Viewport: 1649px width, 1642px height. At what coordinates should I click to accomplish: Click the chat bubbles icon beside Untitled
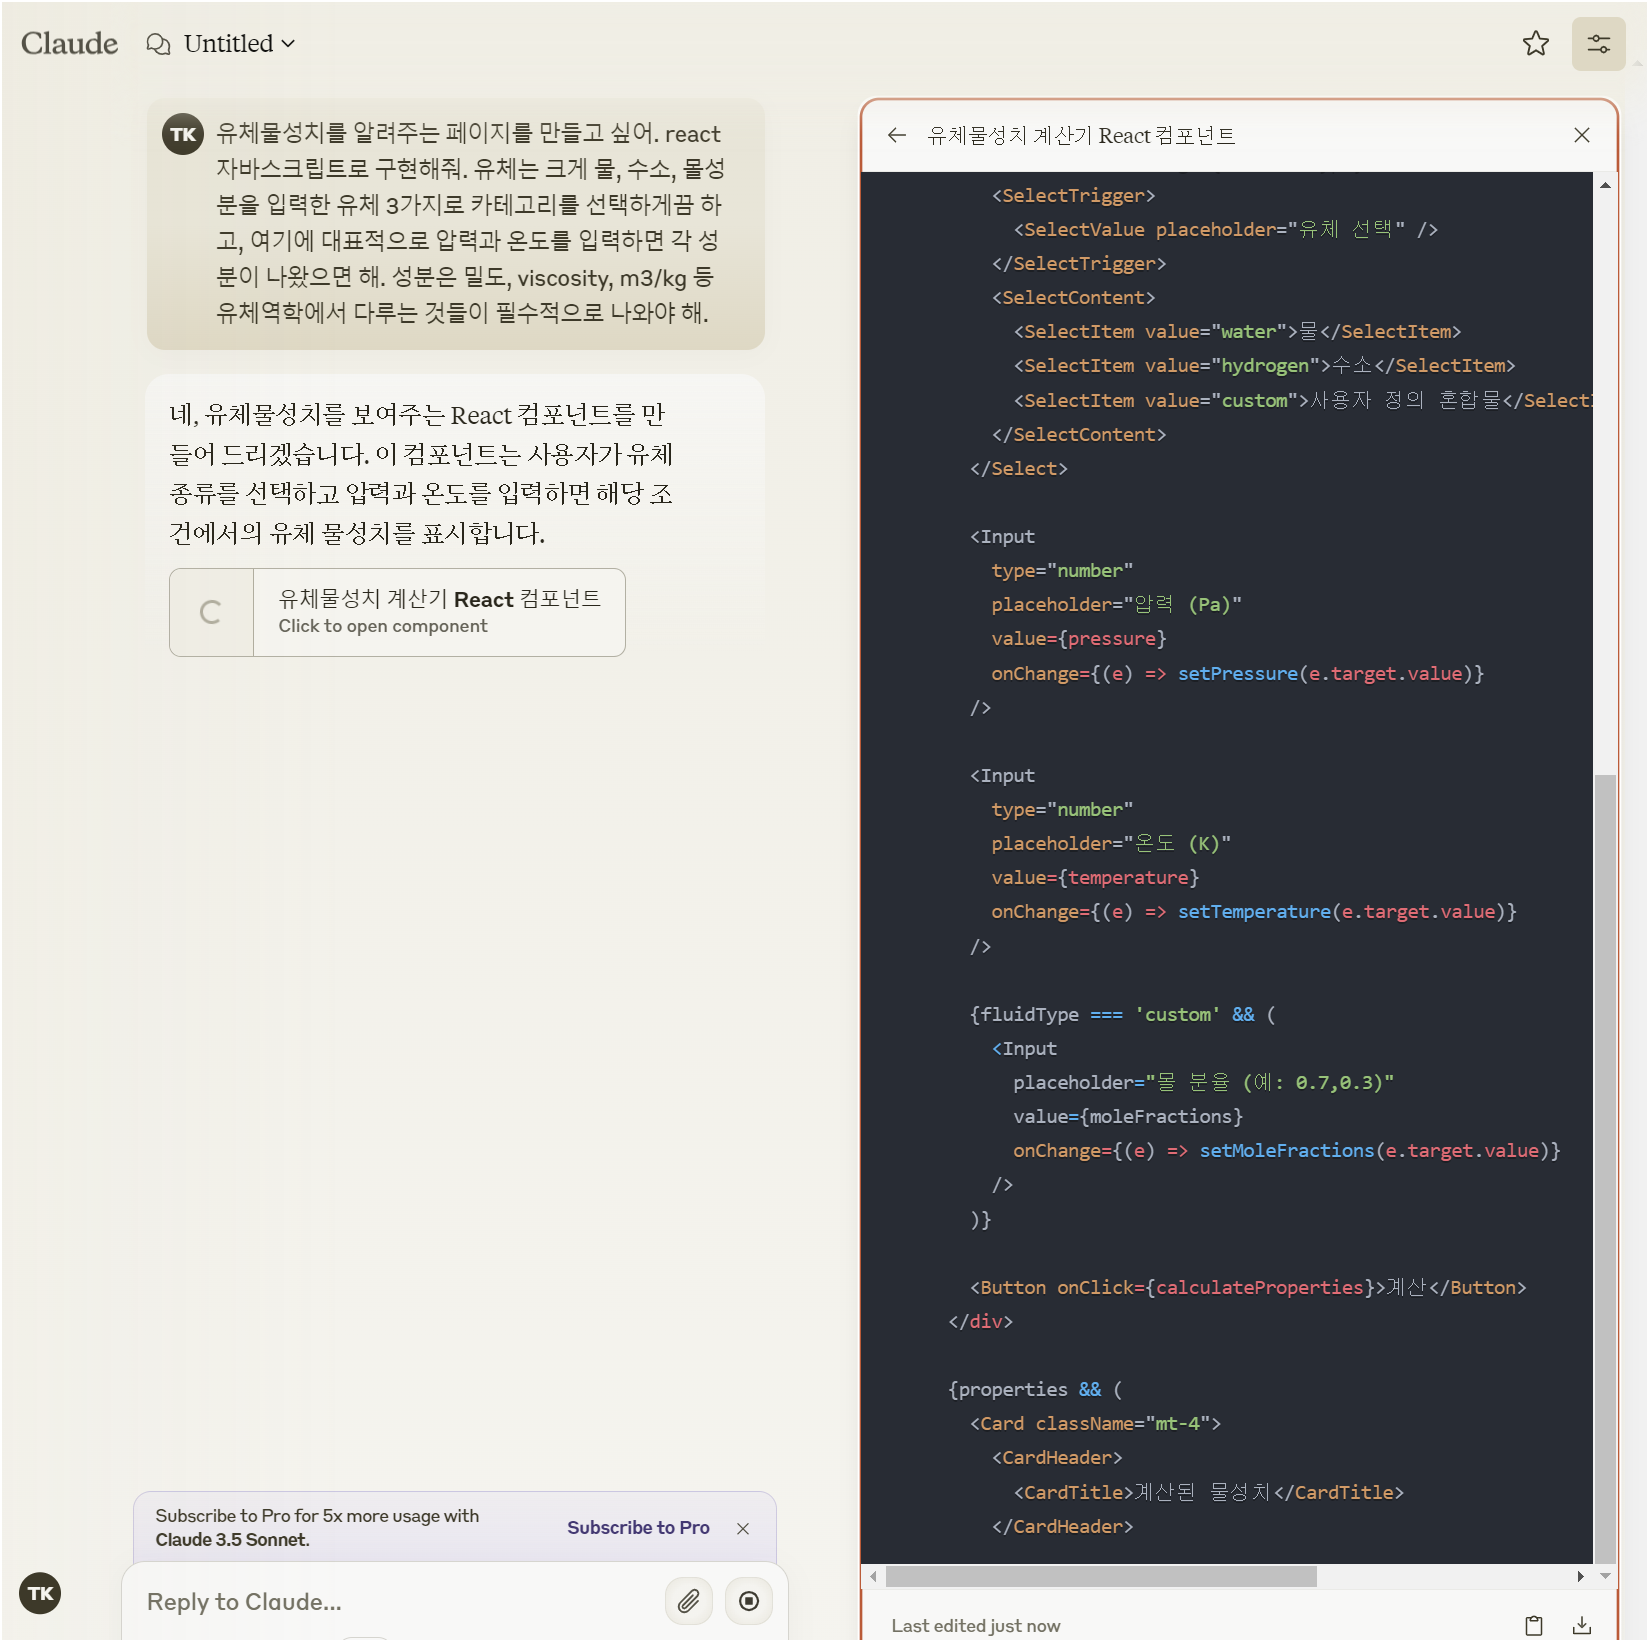(x=158, y=44)
